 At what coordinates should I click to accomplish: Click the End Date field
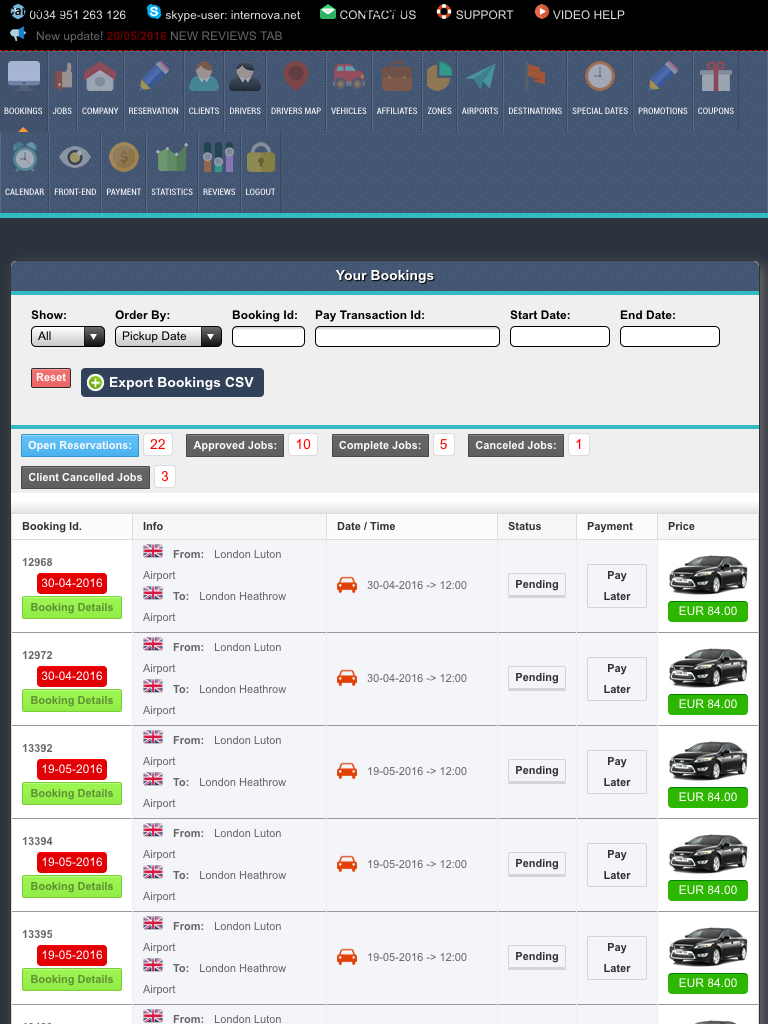click(x=670, y=336)
